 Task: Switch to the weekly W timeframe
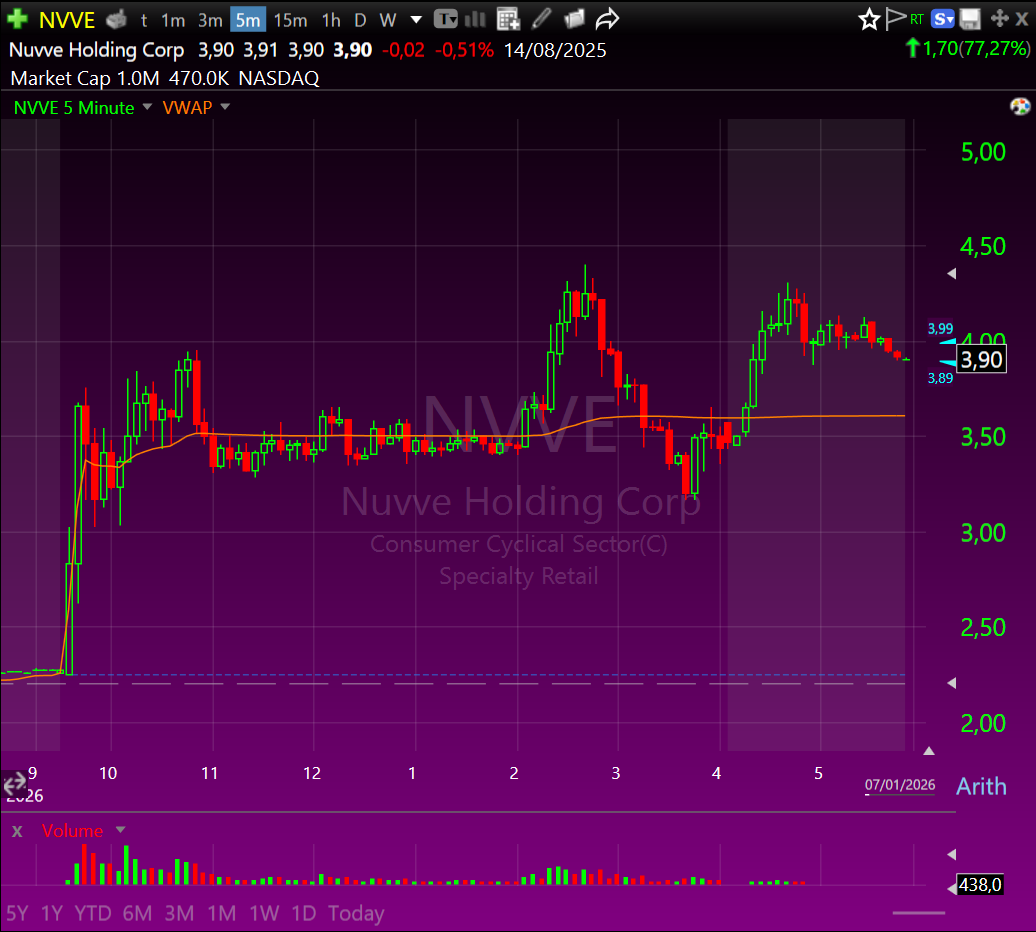(388, 20)
